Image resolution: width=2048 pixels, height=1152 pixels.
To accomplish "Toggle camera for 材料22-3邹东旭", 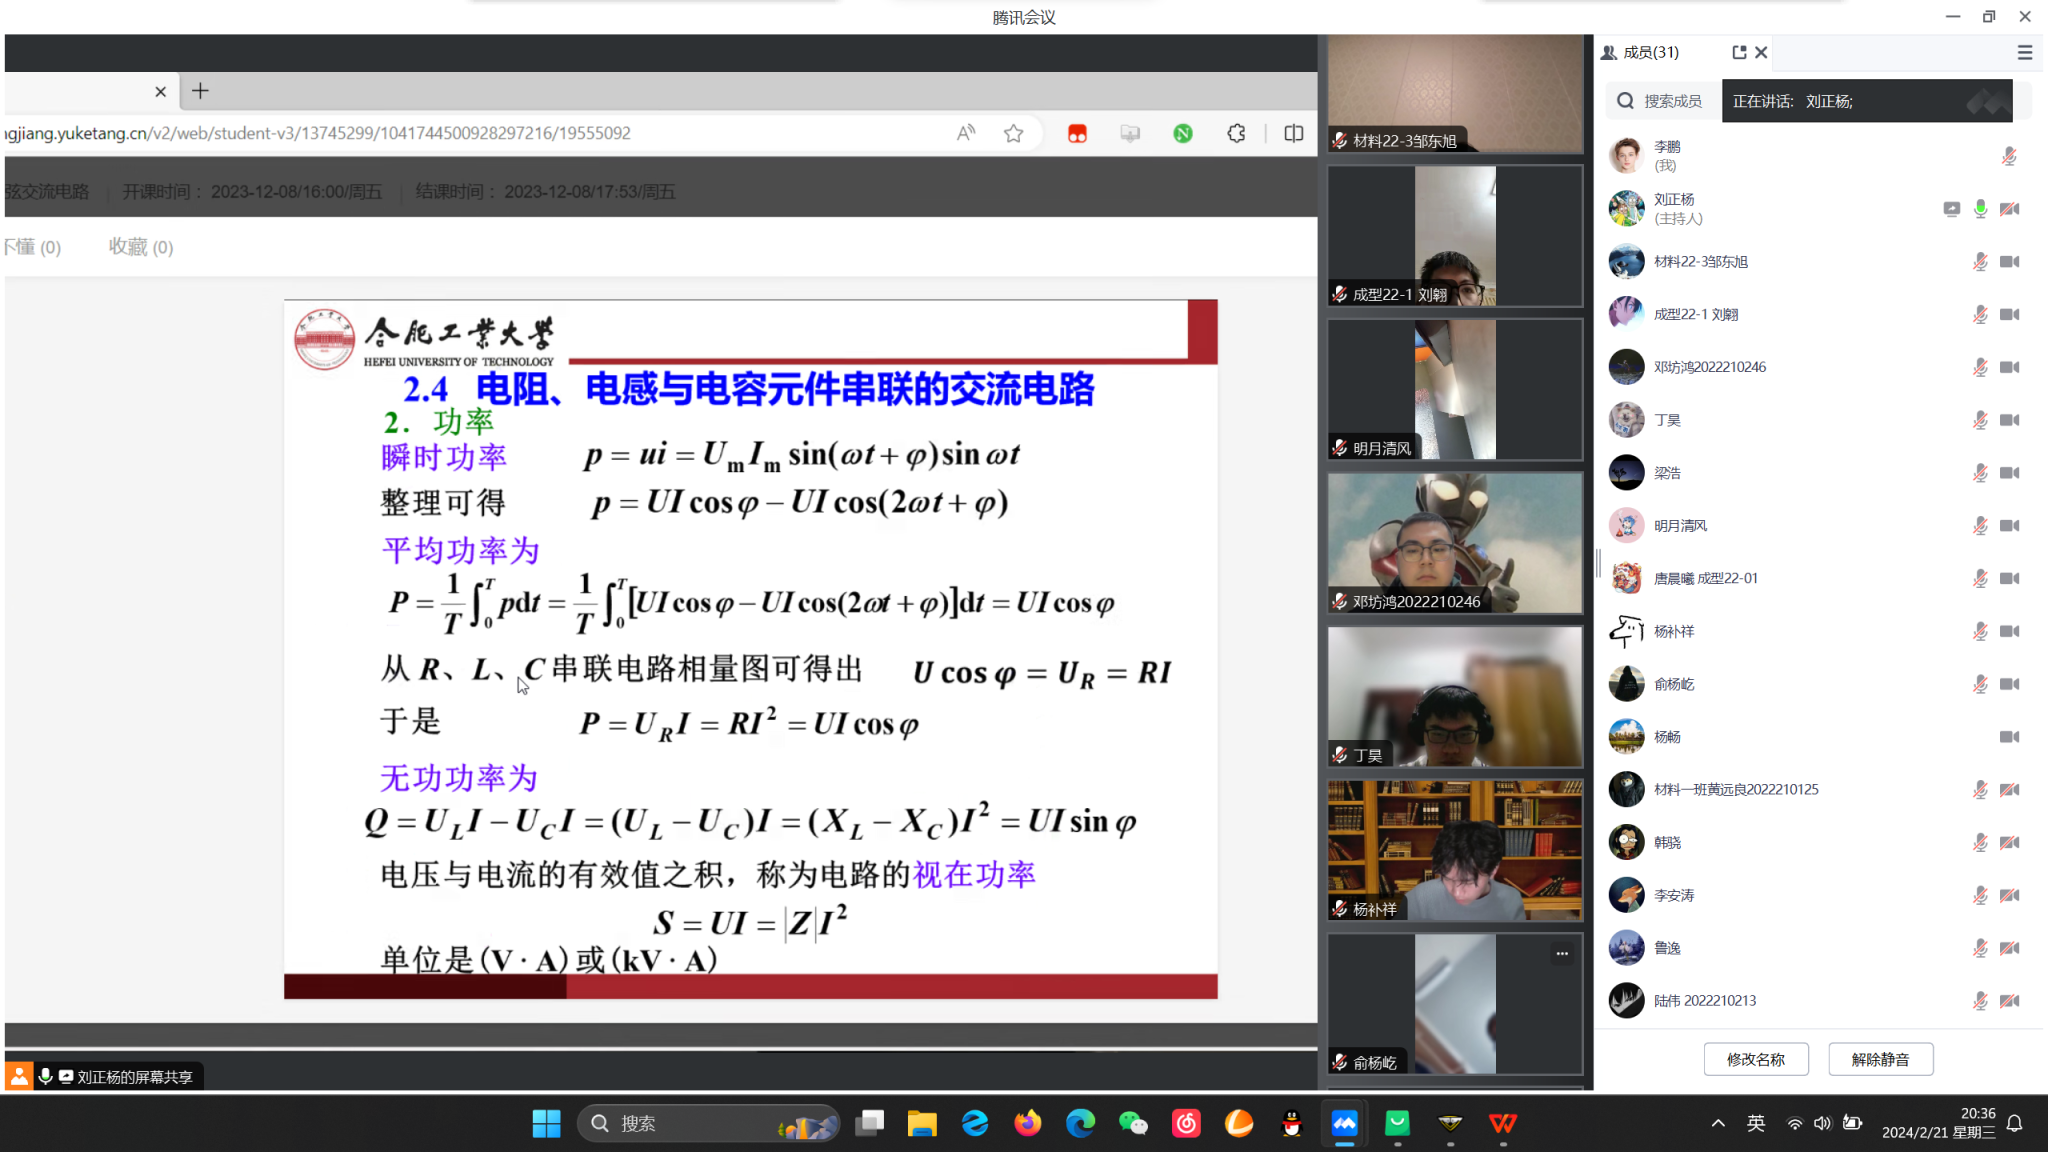I will [2009, 262].
